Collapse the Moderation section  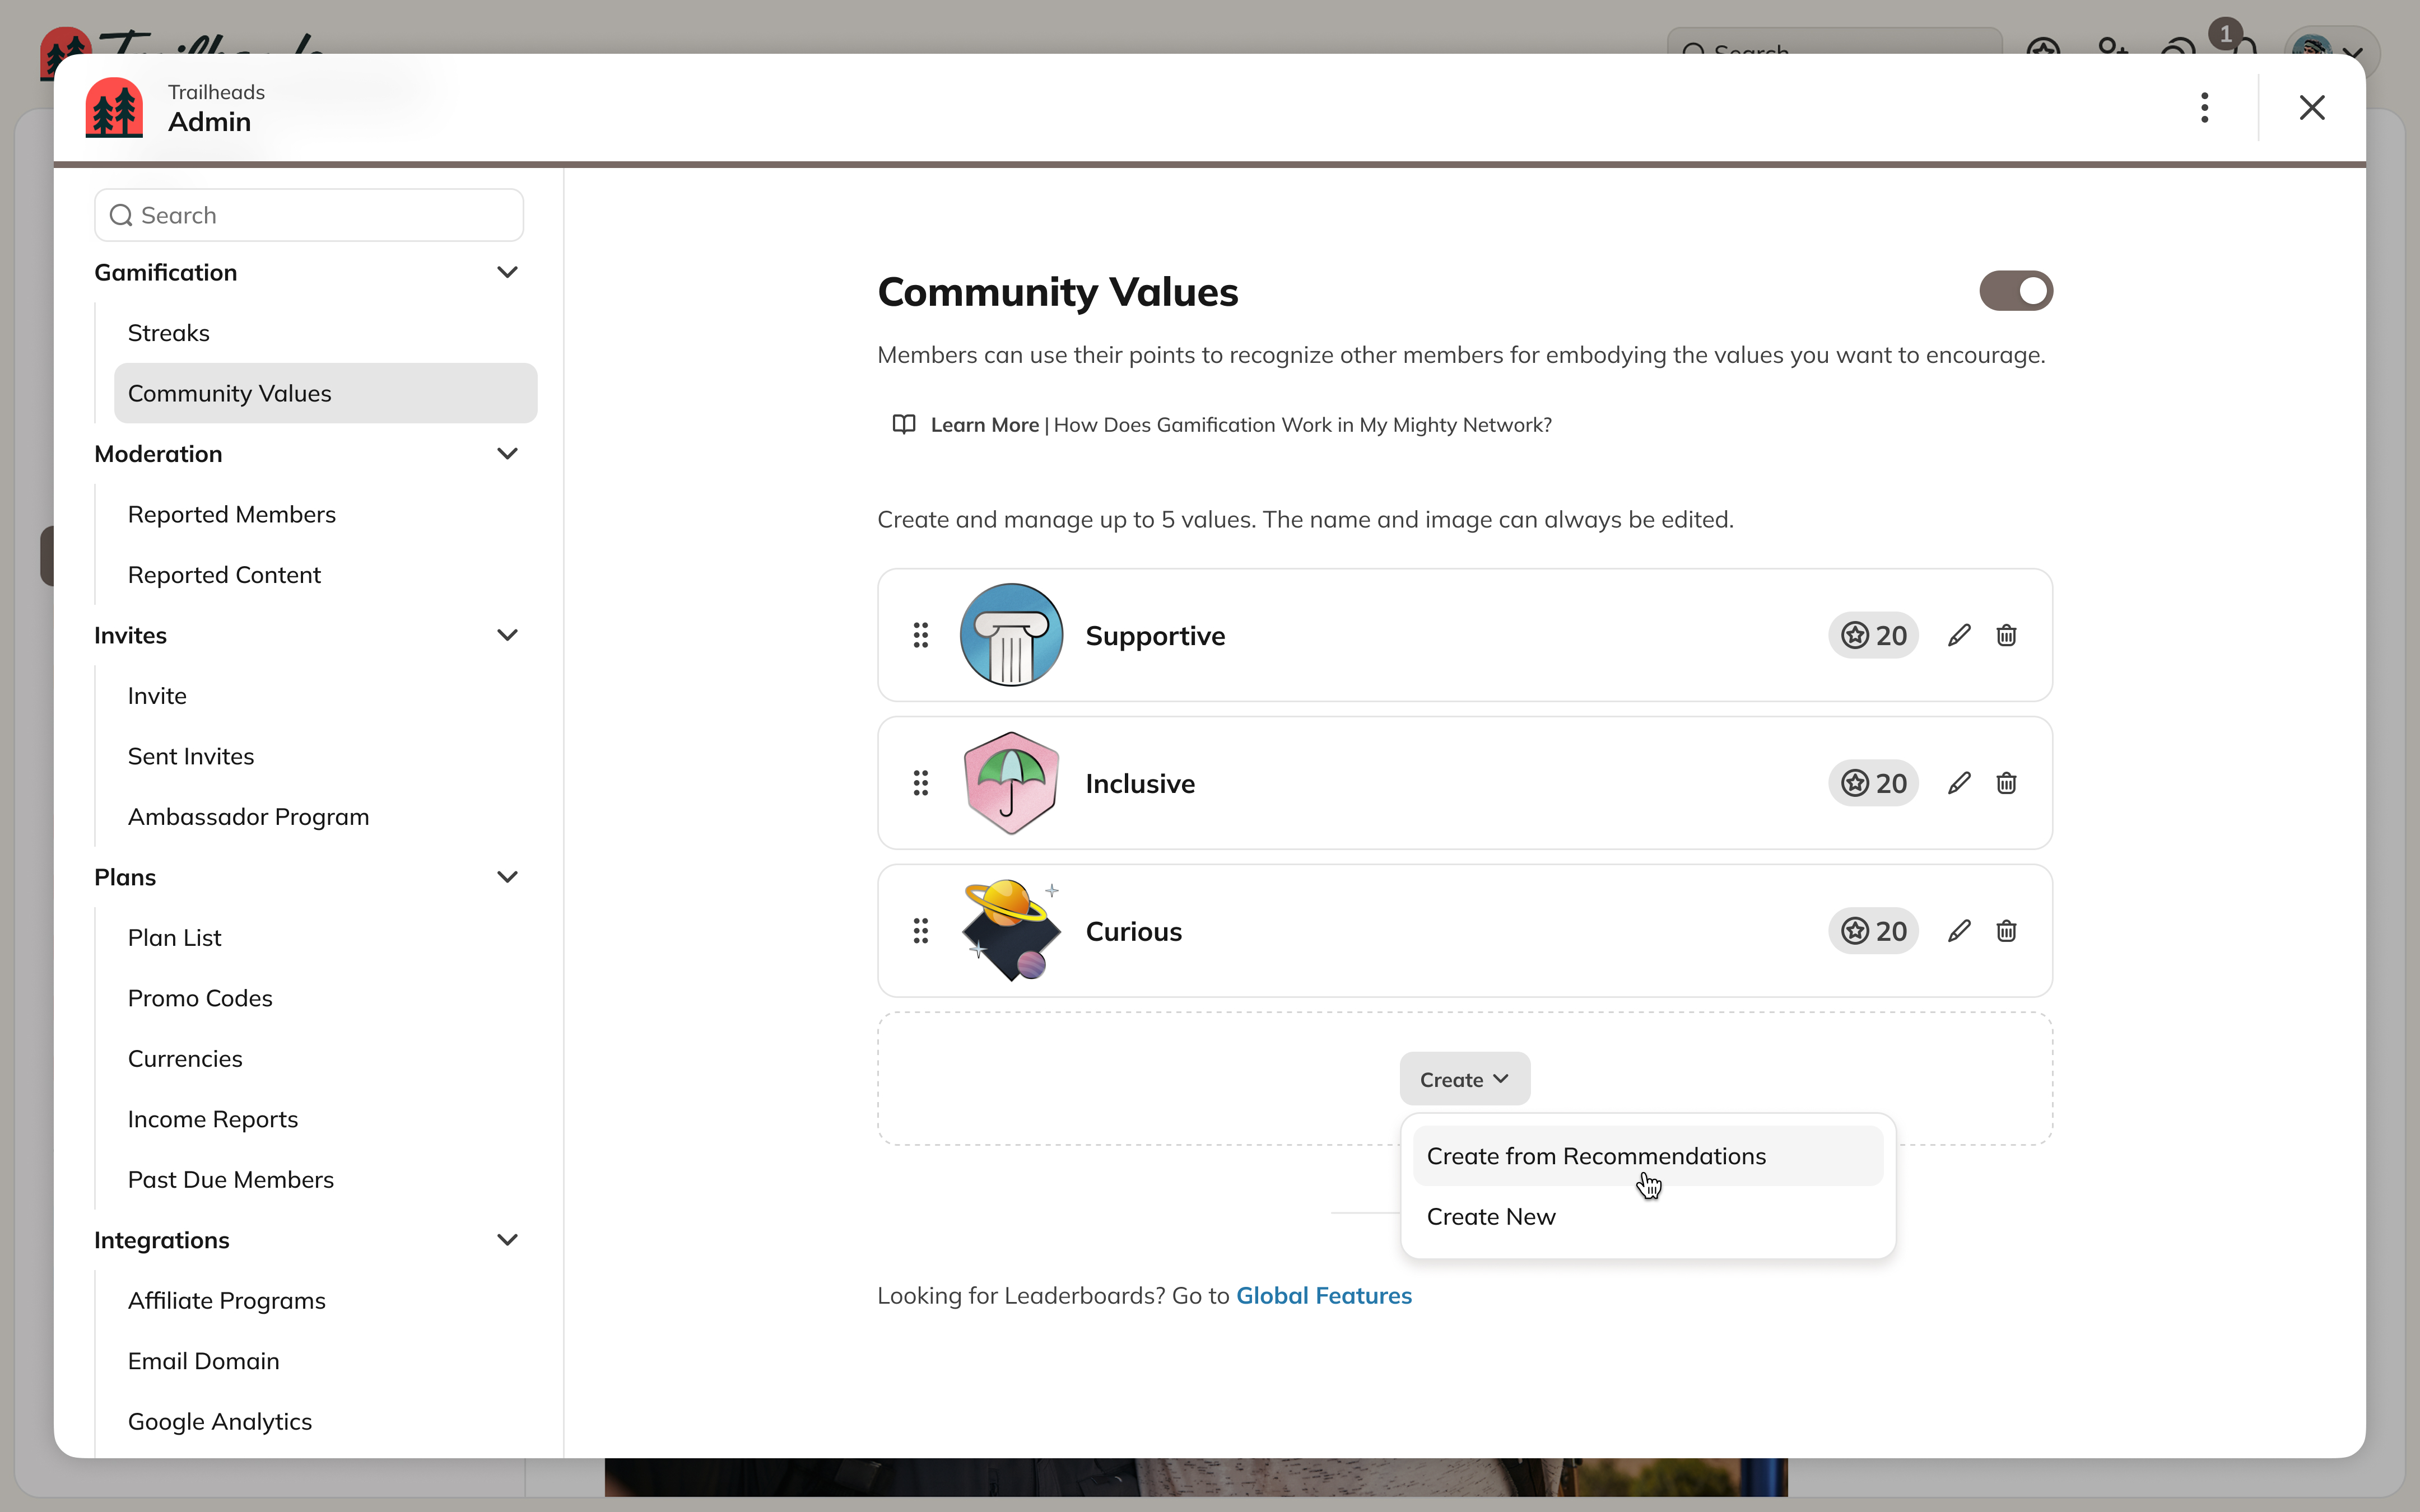[x=508, y=454]
